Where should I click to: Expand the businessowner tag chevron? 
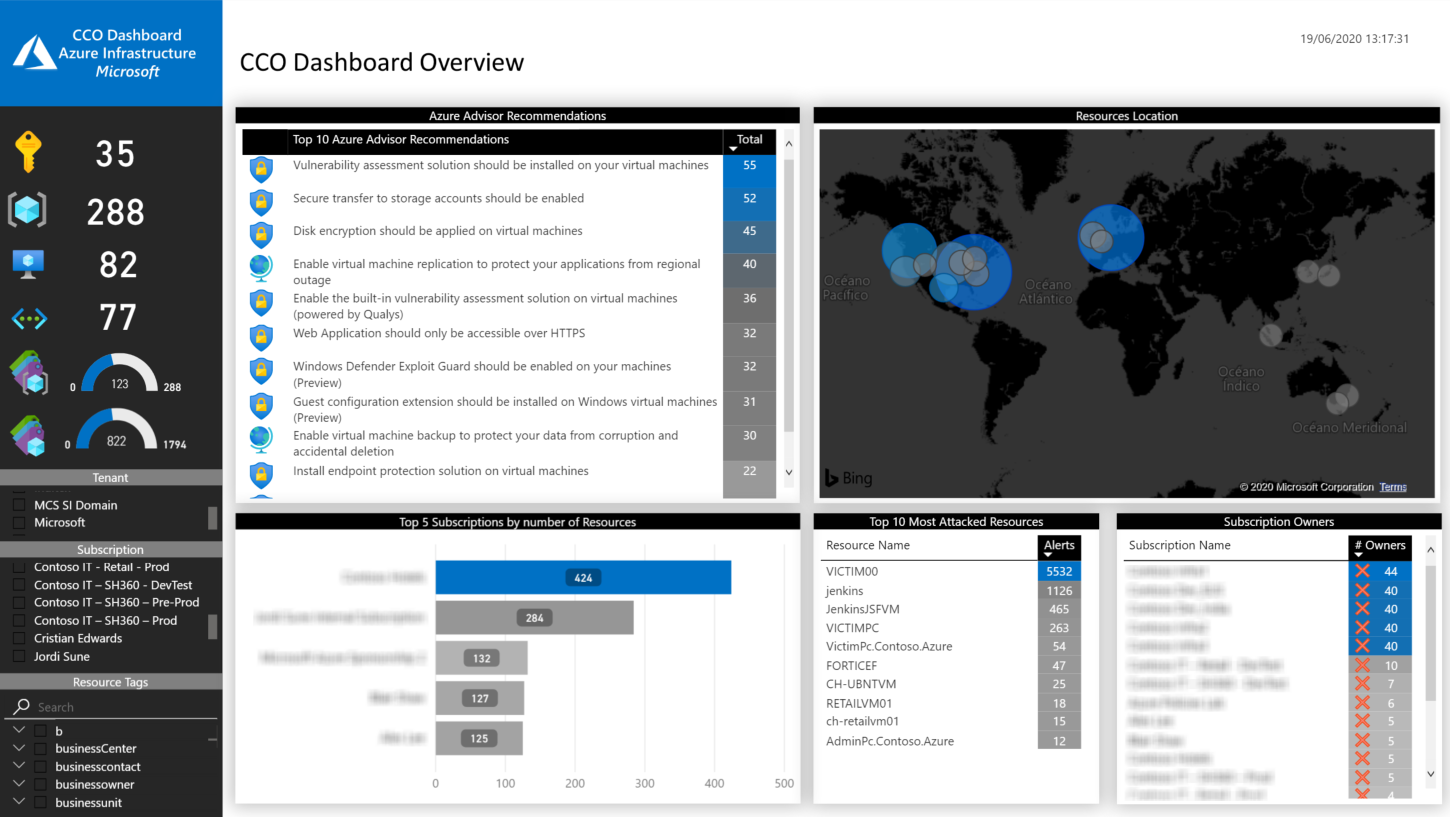click(x=19, y=784)
